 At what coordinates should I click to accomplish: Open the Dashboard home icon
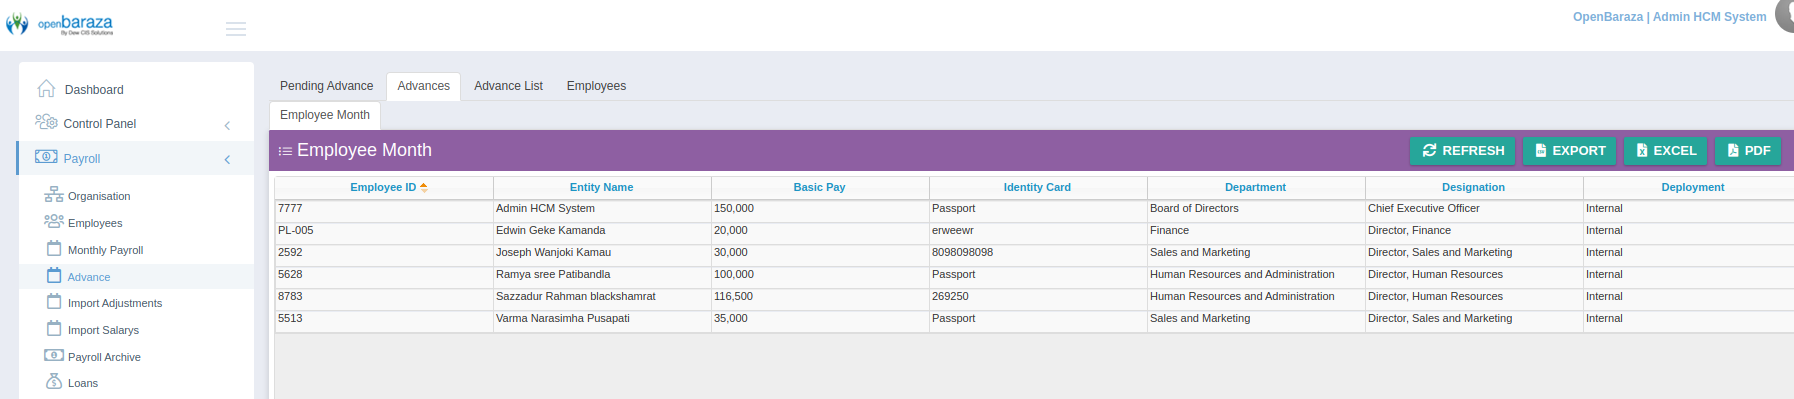tap(46, 89)
